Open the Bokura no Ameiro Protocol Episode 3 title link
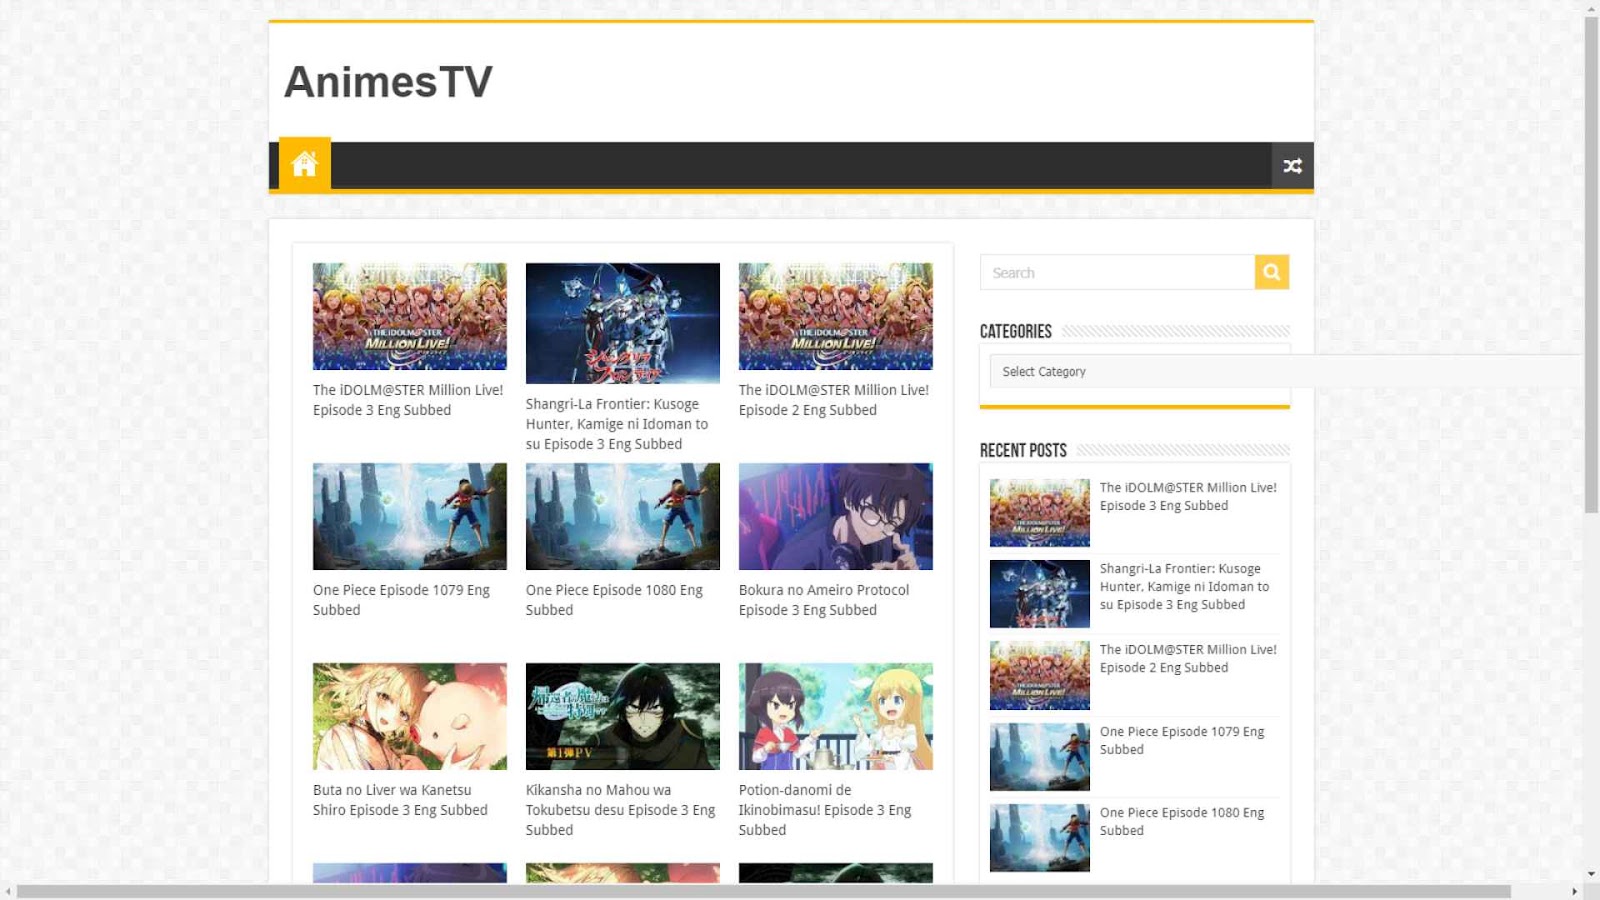 click(824, 600)
